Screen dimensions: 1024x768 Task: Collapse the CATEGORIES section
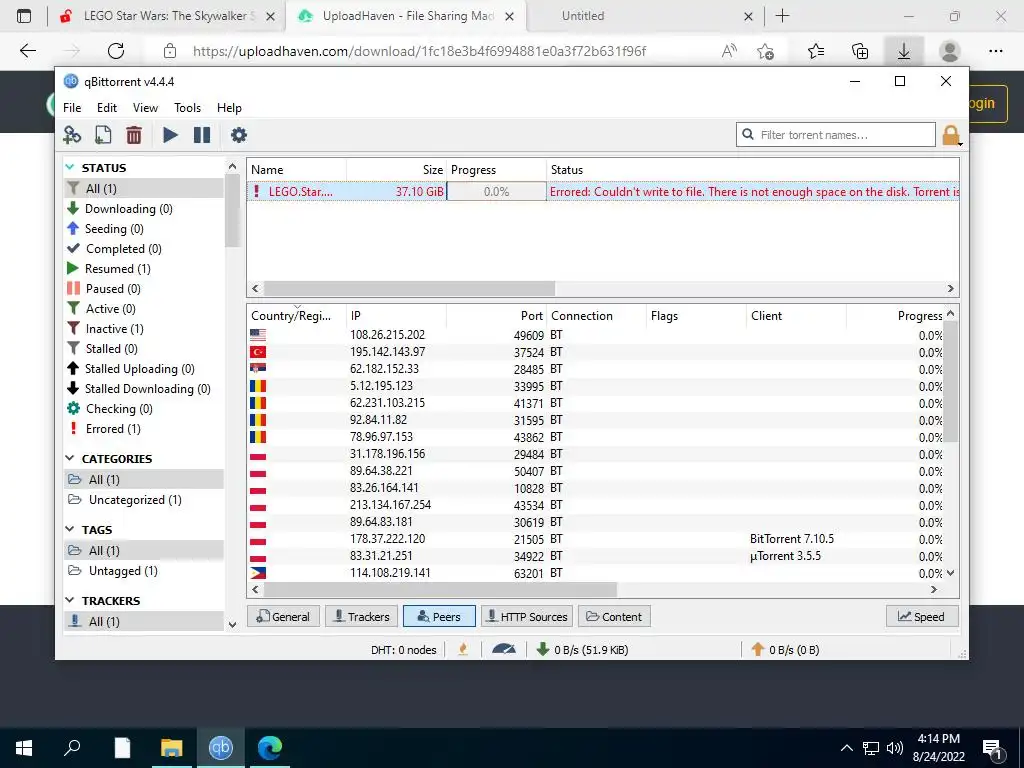point(70,458)
